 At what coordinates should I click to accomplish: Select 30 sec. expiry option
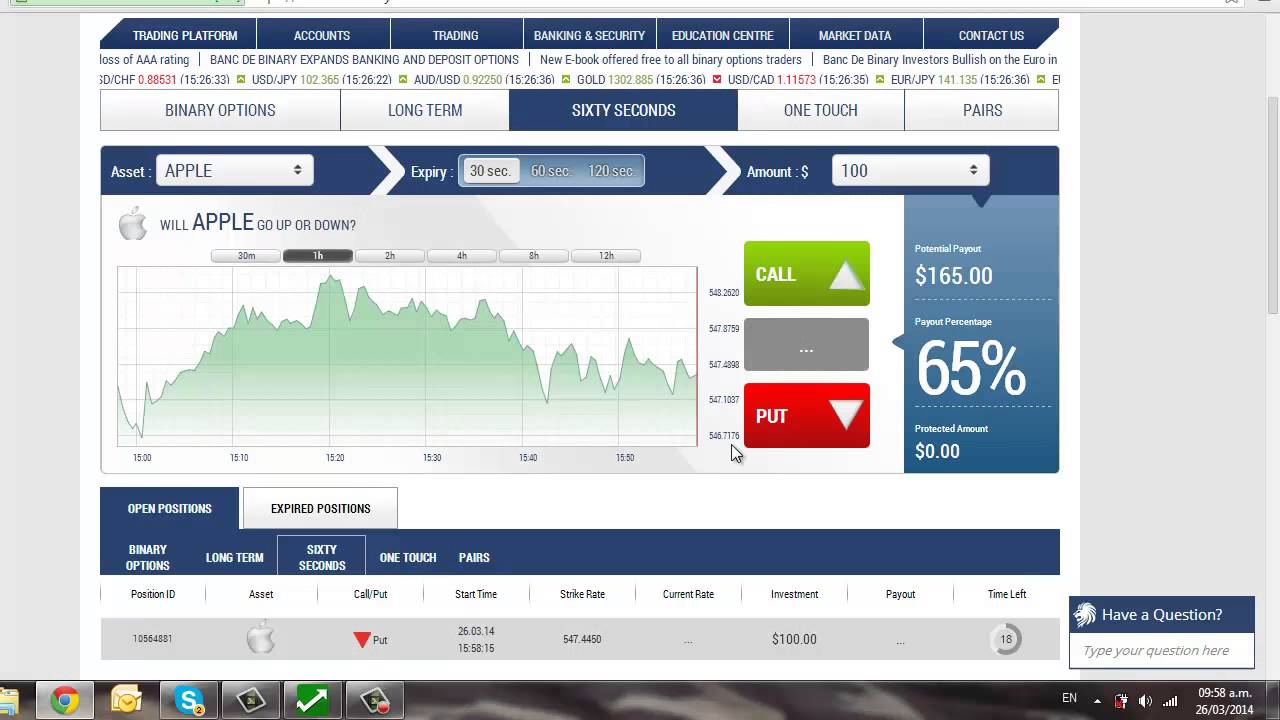click(490, 171)
